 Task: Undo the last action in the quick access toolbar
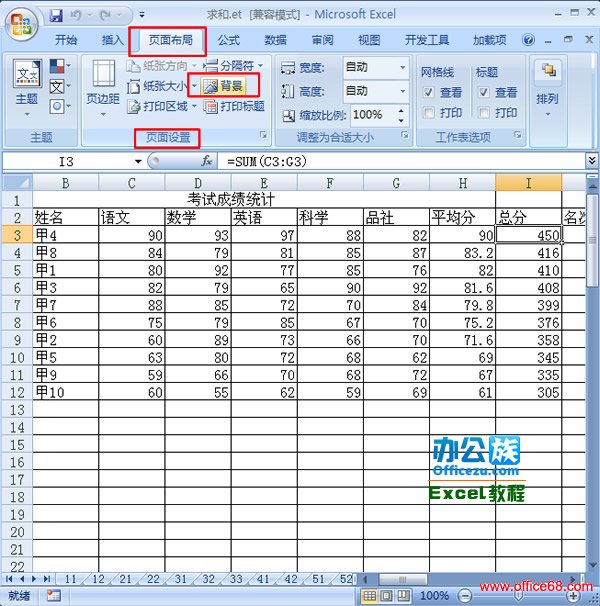[76, 15]
